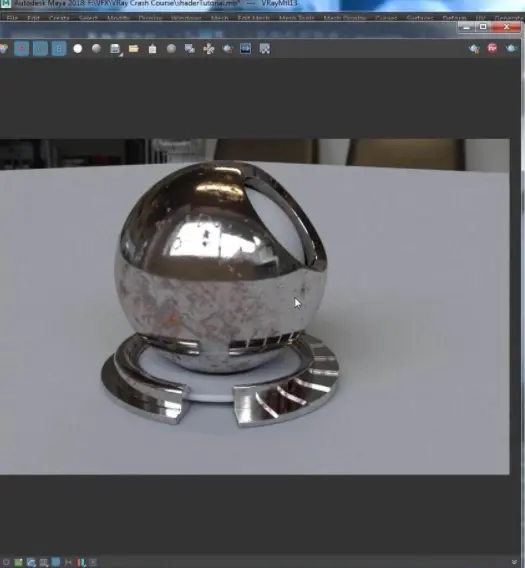Save the rendered image with floppy icon
Screen dimensions: 525x568
tap(115, 49)
